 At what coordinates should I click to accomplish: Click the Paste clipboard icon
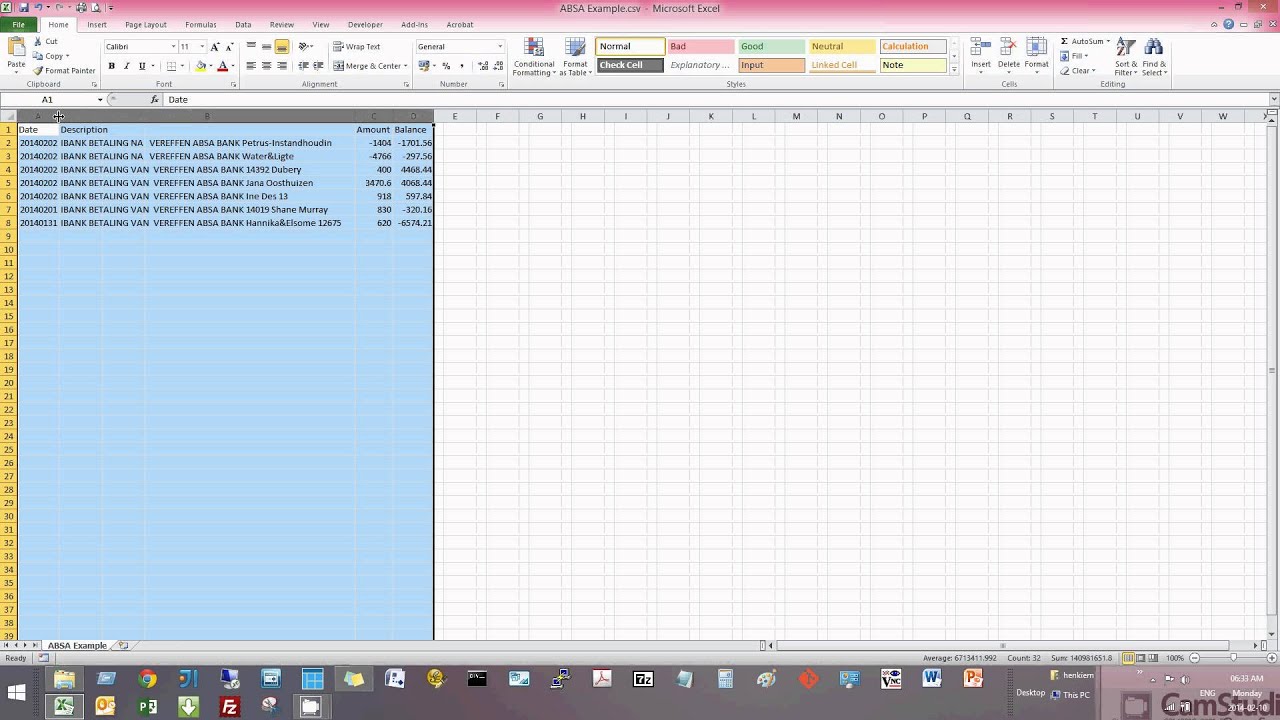(x=16, y=46)
